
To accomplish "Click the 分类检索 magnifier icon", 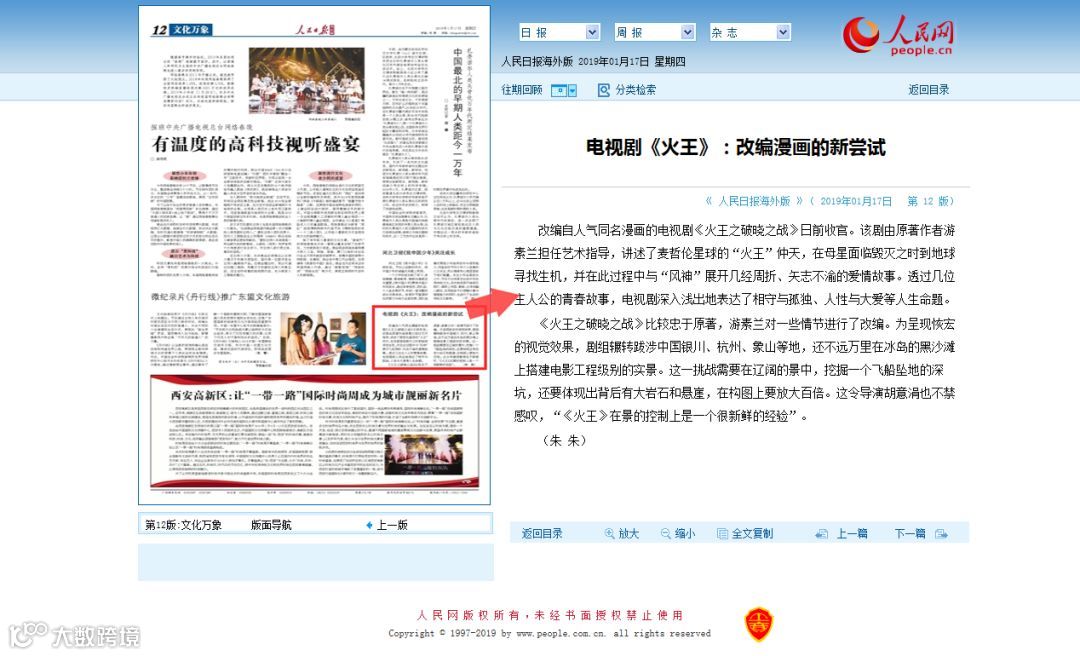I will point(603,90).
